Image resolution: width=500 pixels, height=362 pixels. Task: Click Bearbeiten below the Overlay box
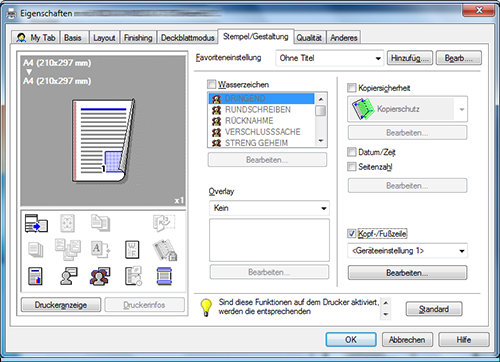[269, 272]
